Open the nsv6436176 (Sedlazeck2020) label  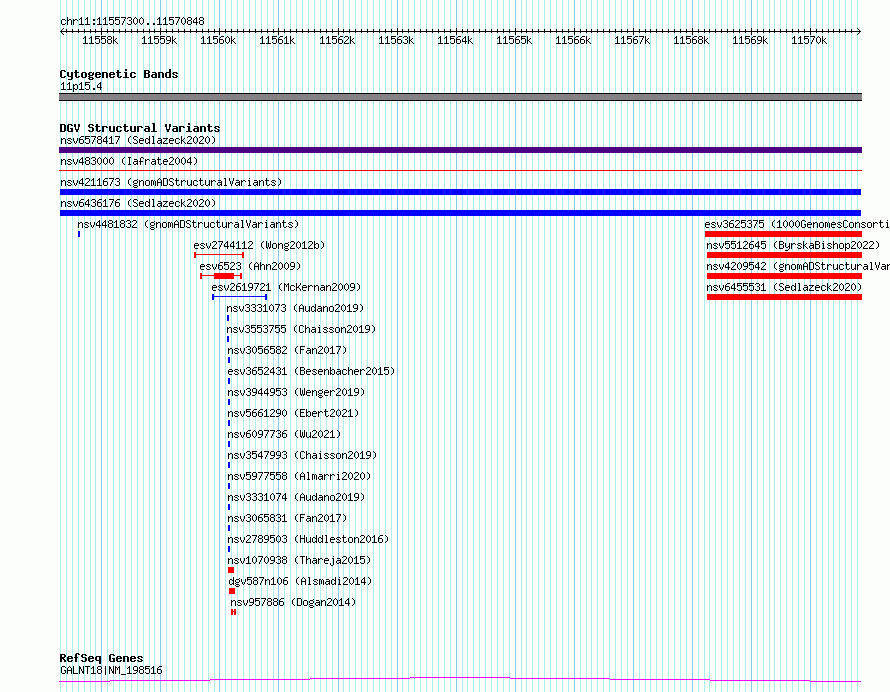pyautogui.click(x=138, y=203)
